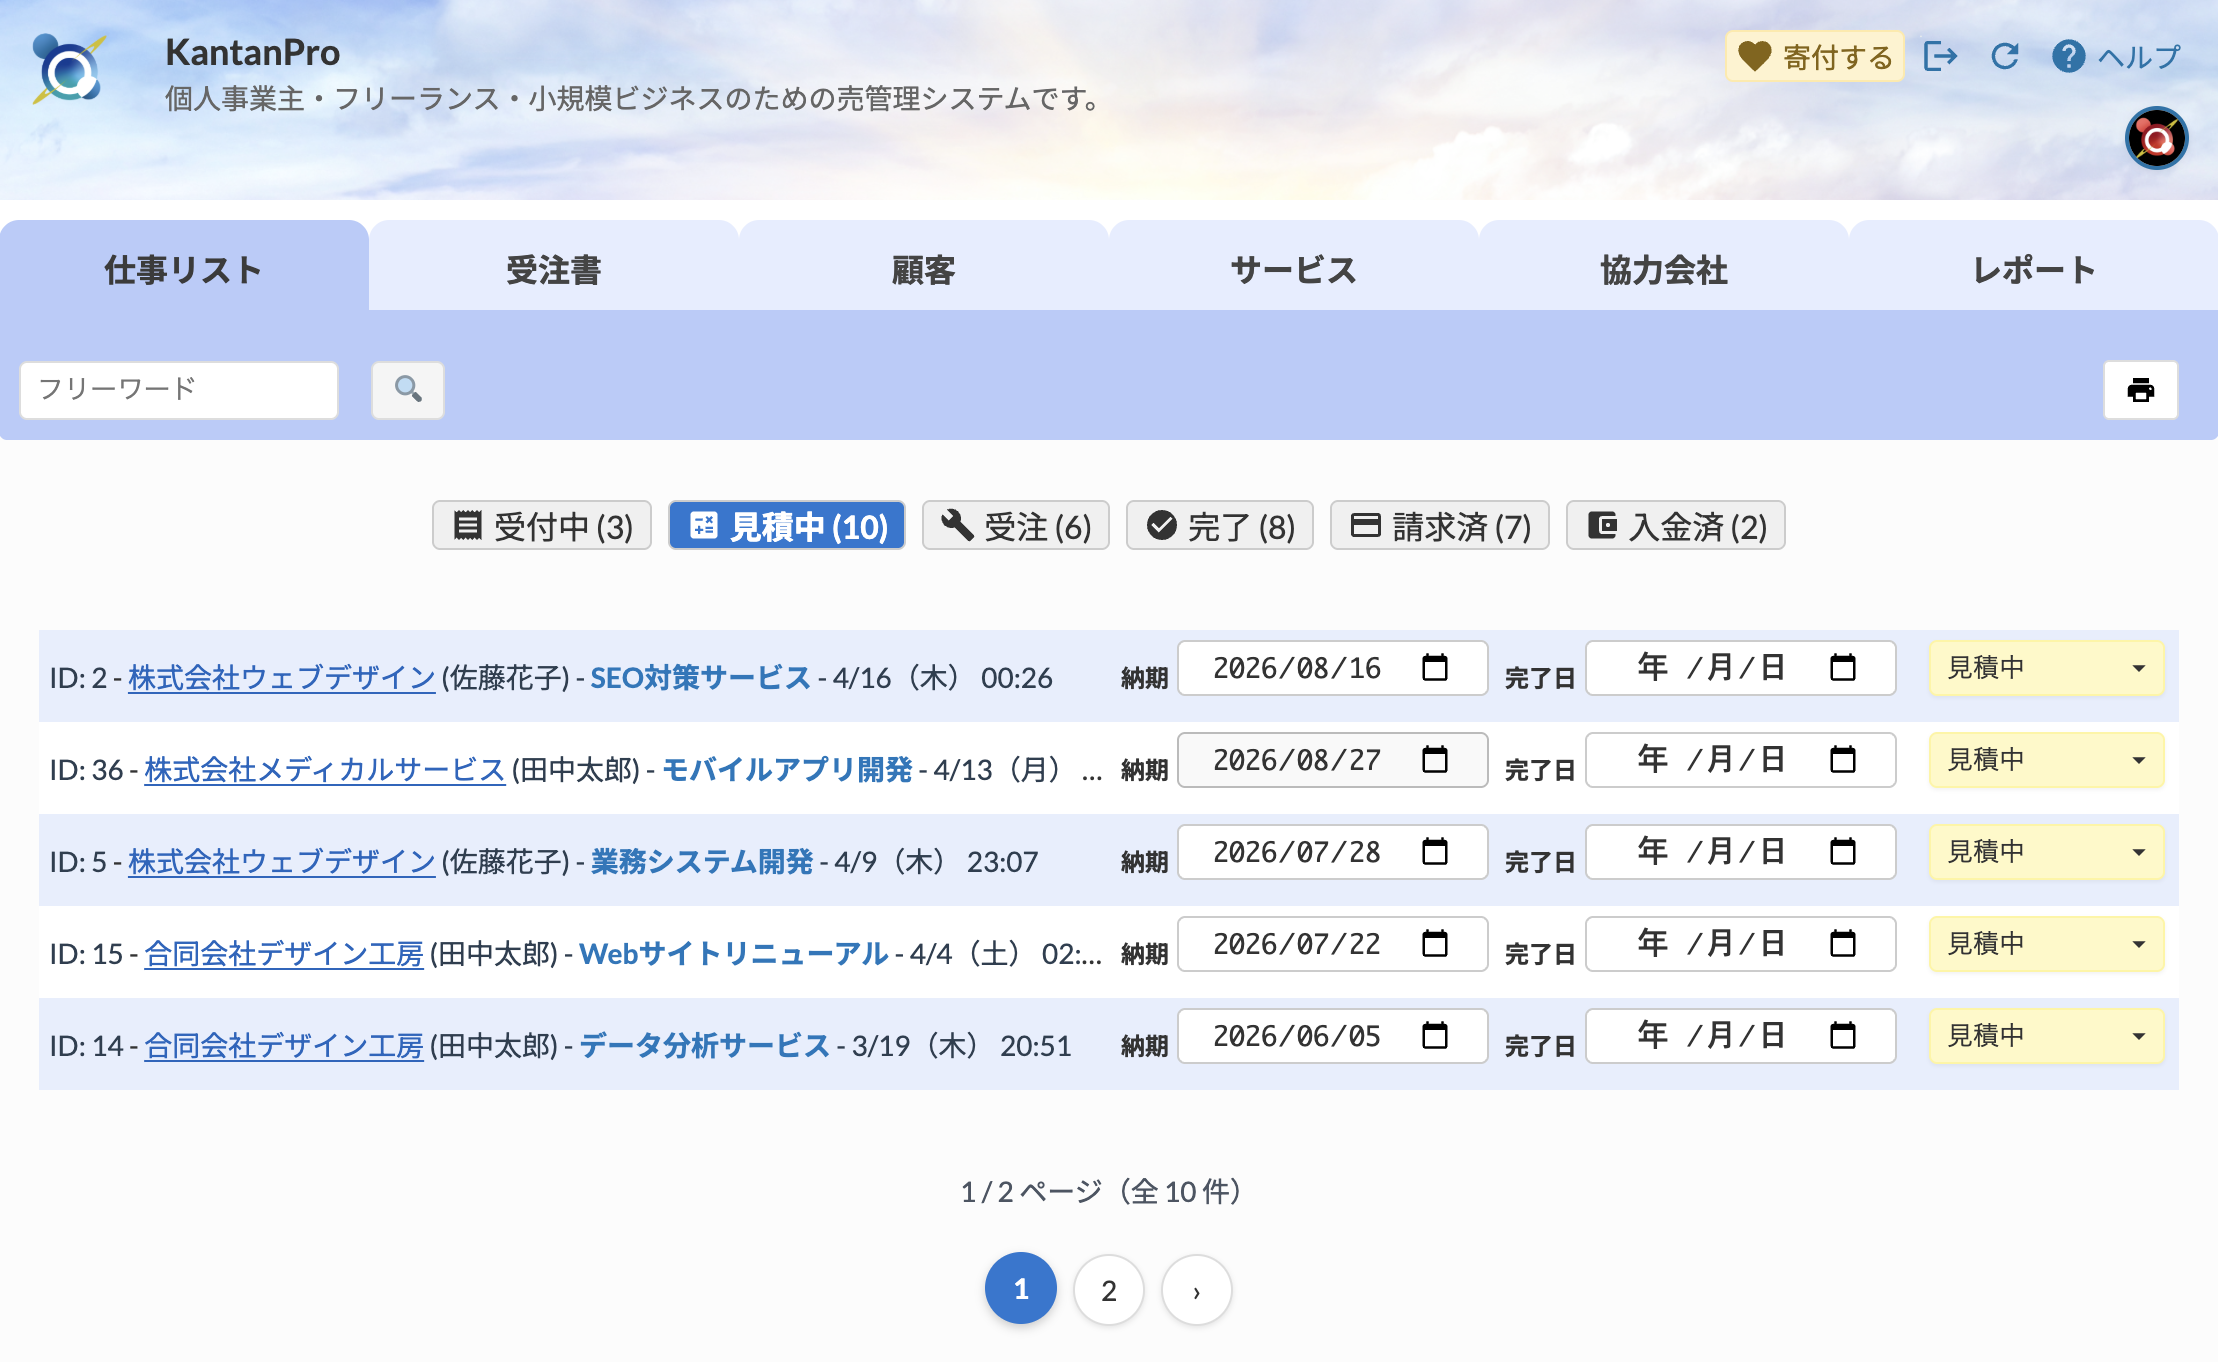2218x1362 pixels.
Task: Open calendar picker for ID 14 完了日
Action: tap(1843, 1035)
